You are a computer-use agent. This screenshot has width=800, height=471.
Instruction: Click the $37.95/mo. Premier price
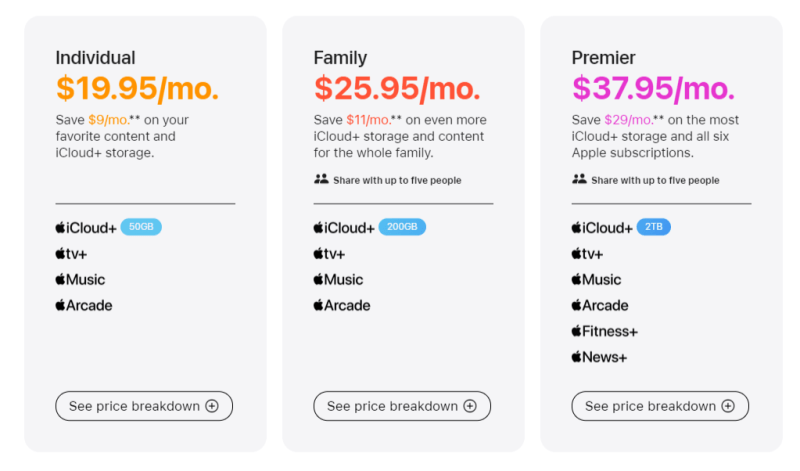(653, 88)
